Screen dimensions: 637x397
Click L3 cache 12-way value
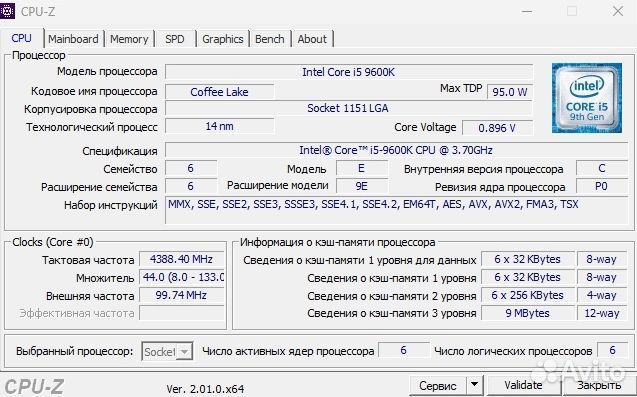(602, 313)
